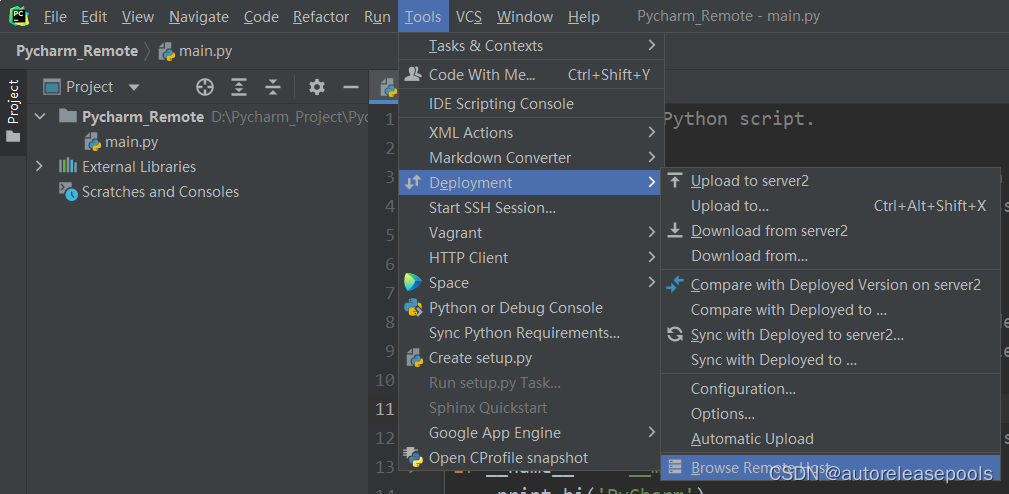The height and width of the screenshot is (494, 1009).
Task: Open the Project view dropdown arrow
Action: coord(133,87)
